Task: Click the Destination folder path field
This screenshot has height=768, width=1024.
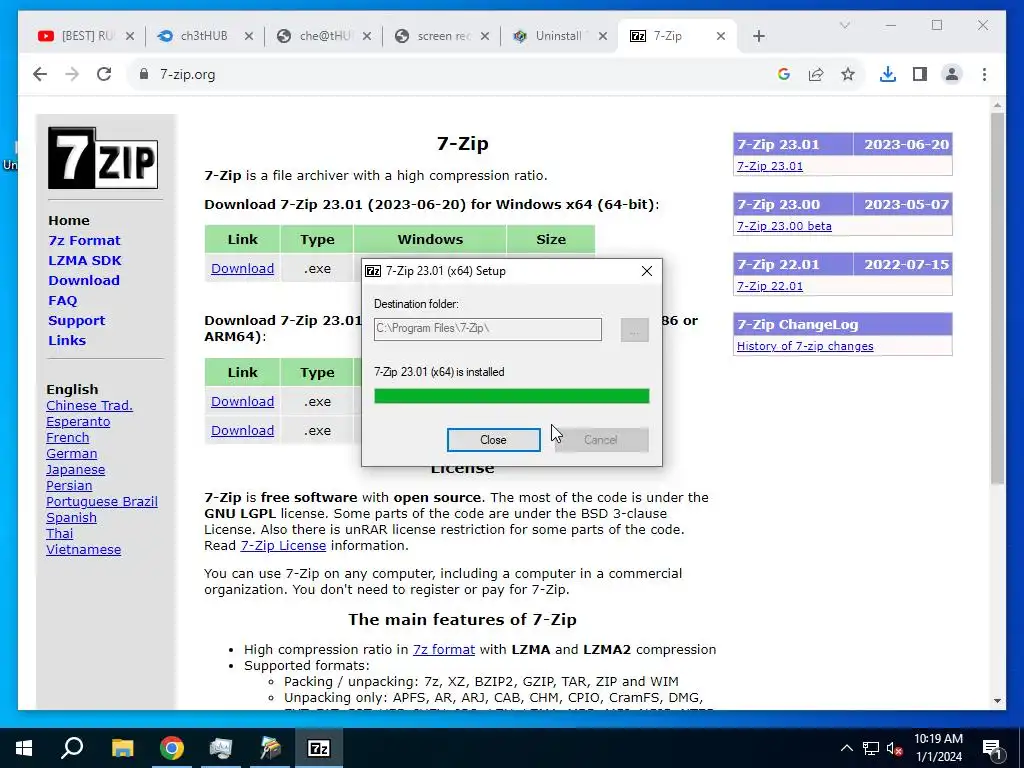Action: point(487,329)
